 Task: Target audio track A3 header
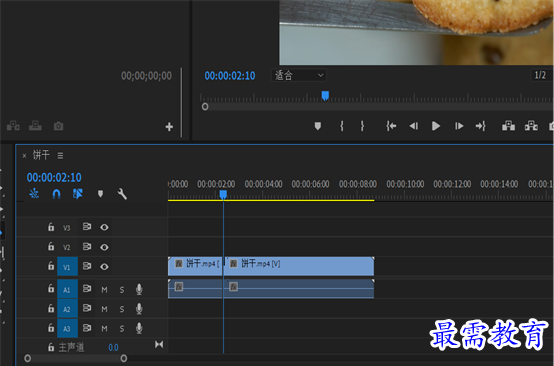[67, 328]
